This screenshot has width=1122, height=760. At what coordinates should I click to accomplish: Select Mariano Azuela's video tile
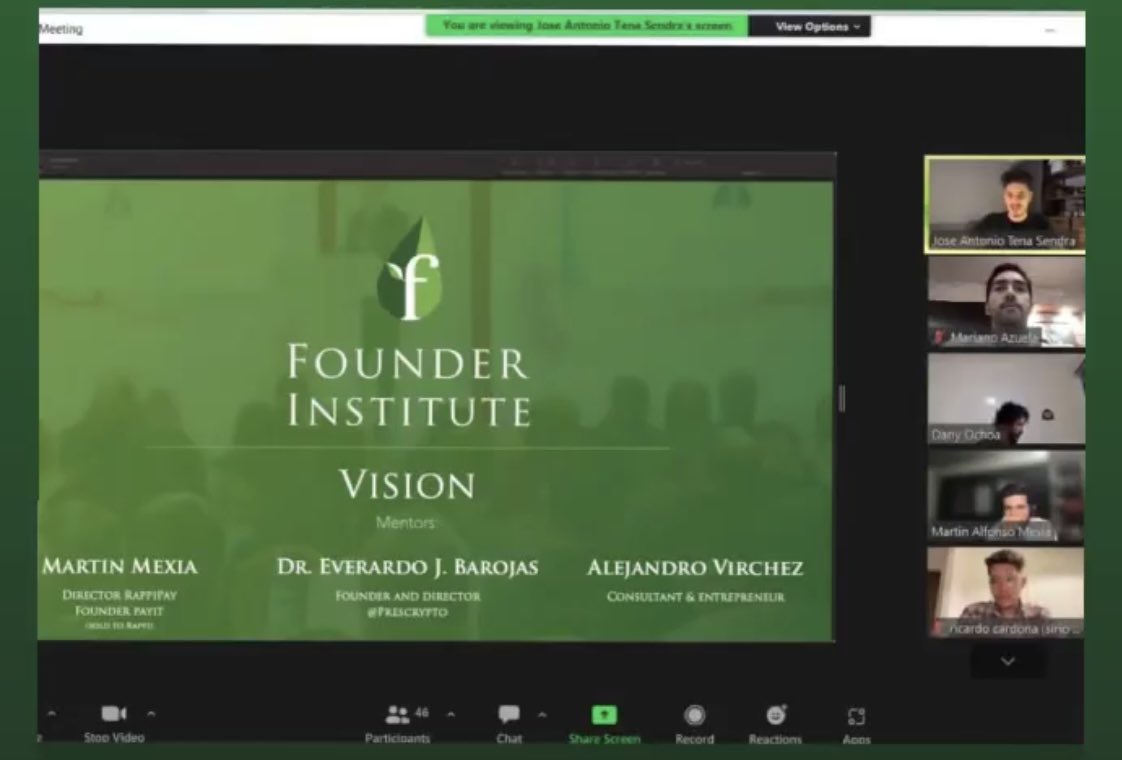1006,302
